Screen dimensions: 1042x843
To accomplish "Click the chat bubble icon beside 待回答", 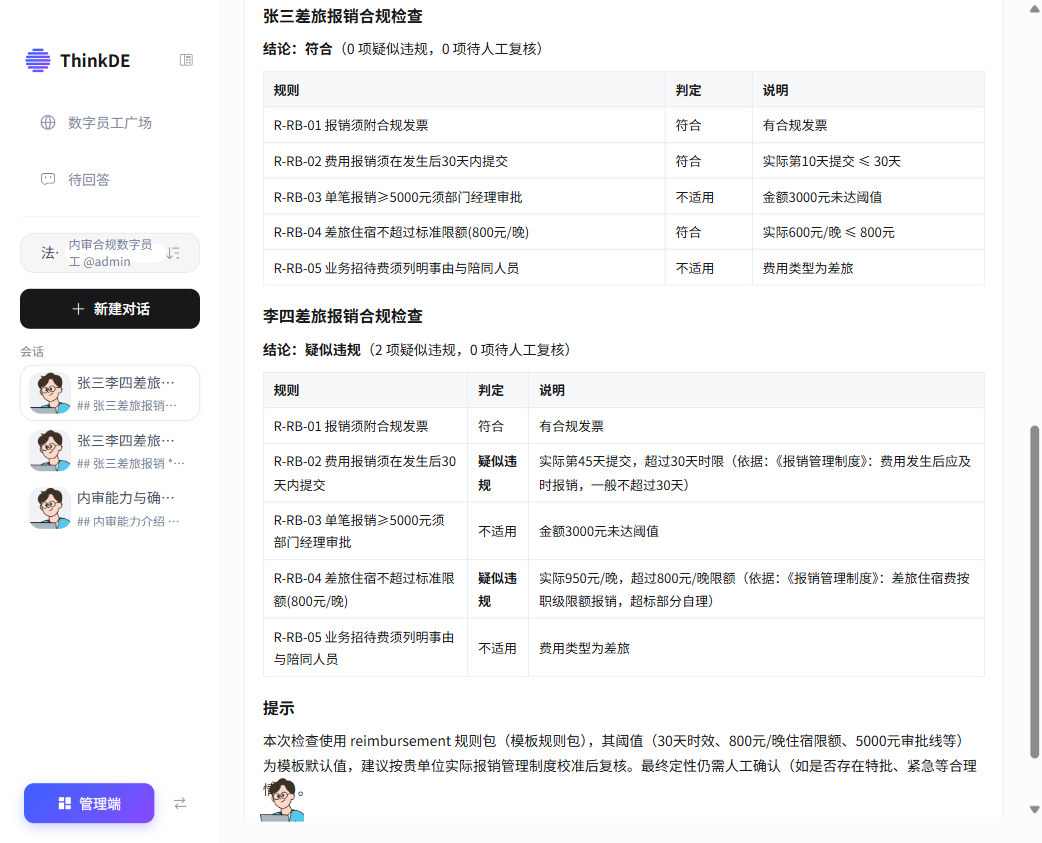I will 48,179.
